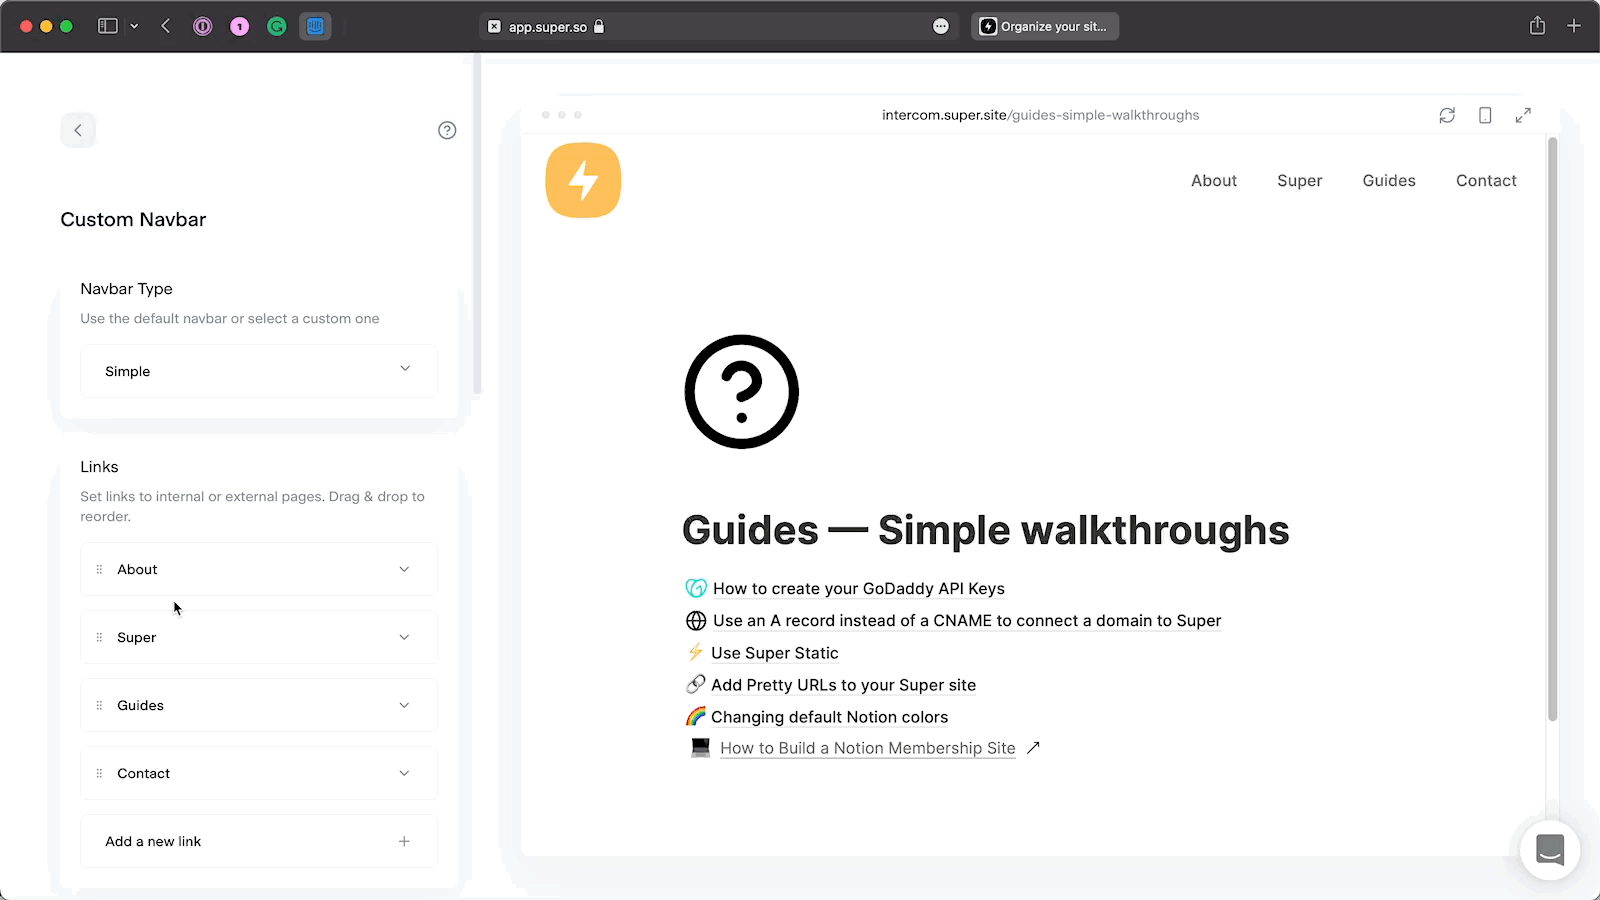Open the 1Password extension icon
Viewport: 1600px width, 900px height.
pyautogui.click(x=203, y=26)
